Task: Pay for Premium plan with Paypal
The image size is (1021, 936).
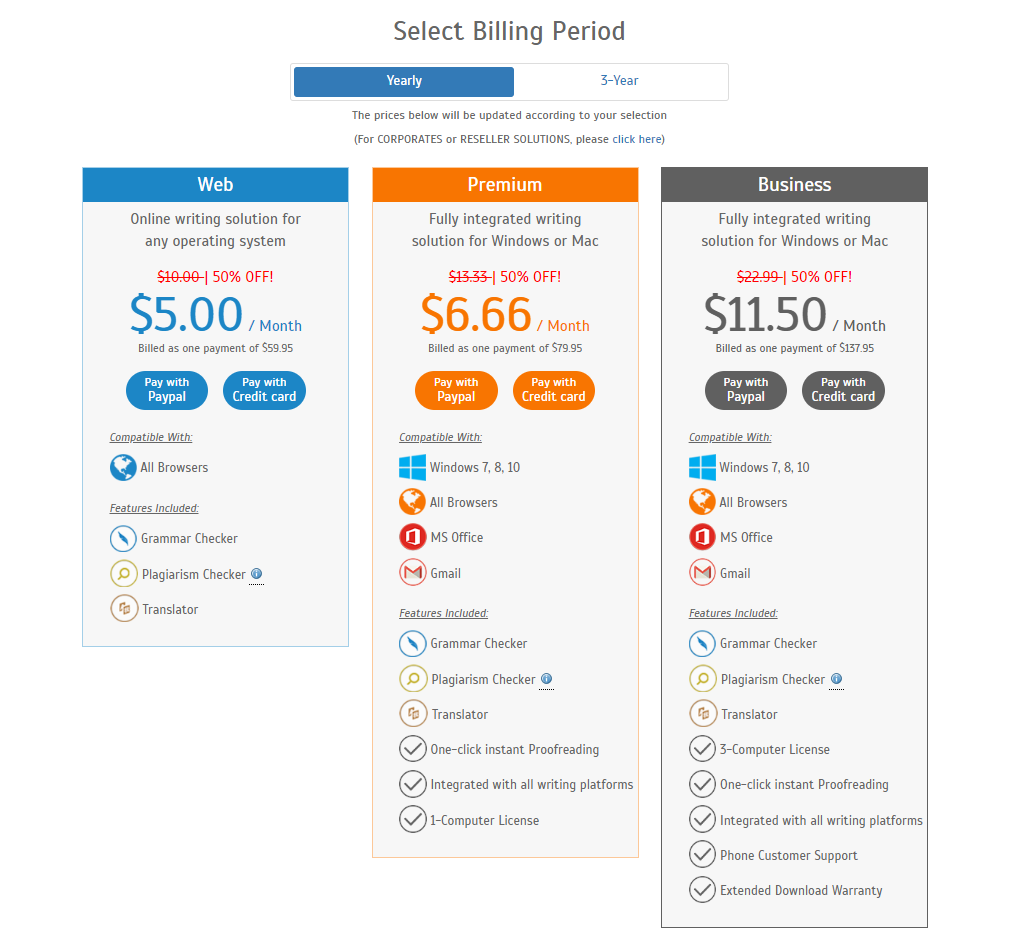Action: click(456, 390)
